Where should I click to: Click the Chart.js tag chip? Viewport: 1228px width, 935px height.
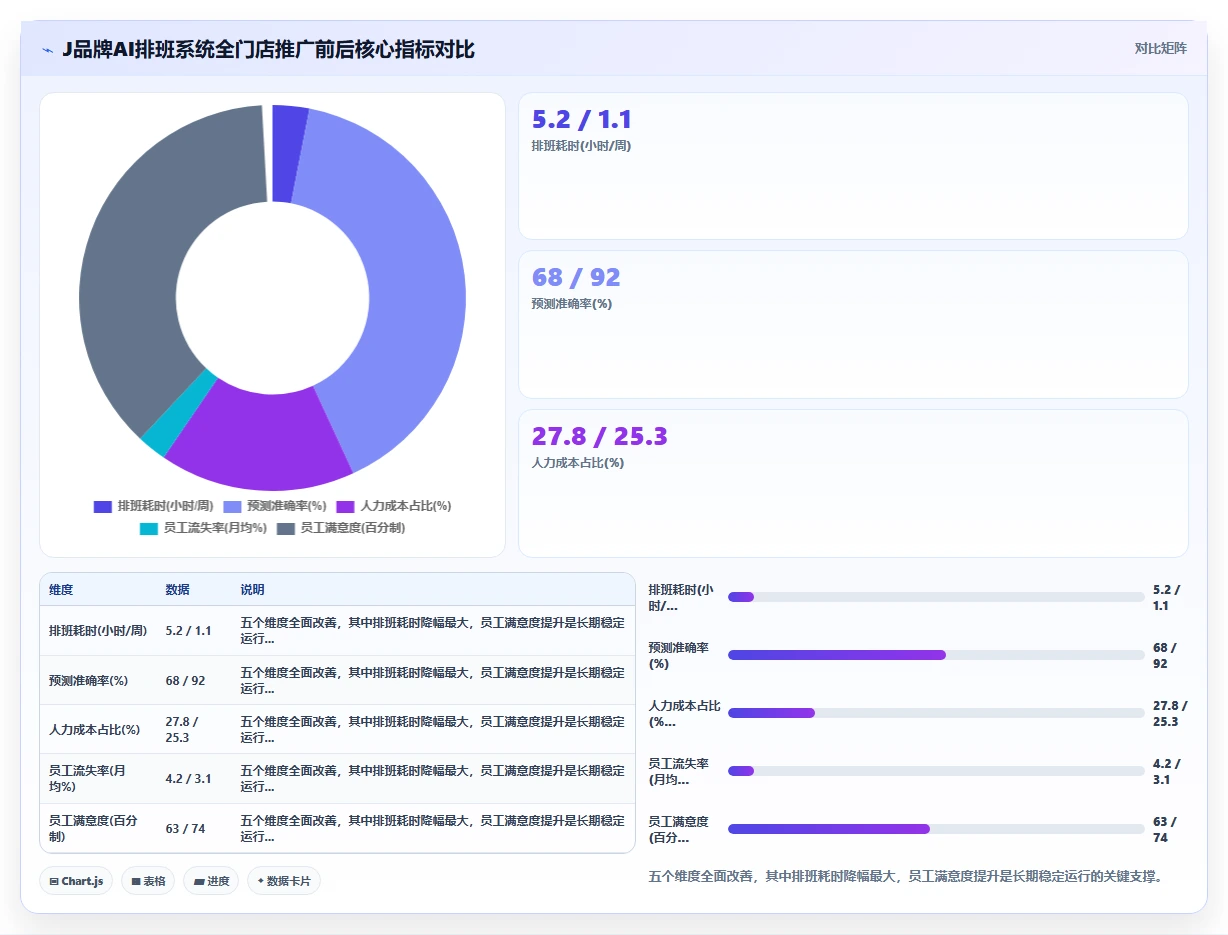tap(76, 881)
